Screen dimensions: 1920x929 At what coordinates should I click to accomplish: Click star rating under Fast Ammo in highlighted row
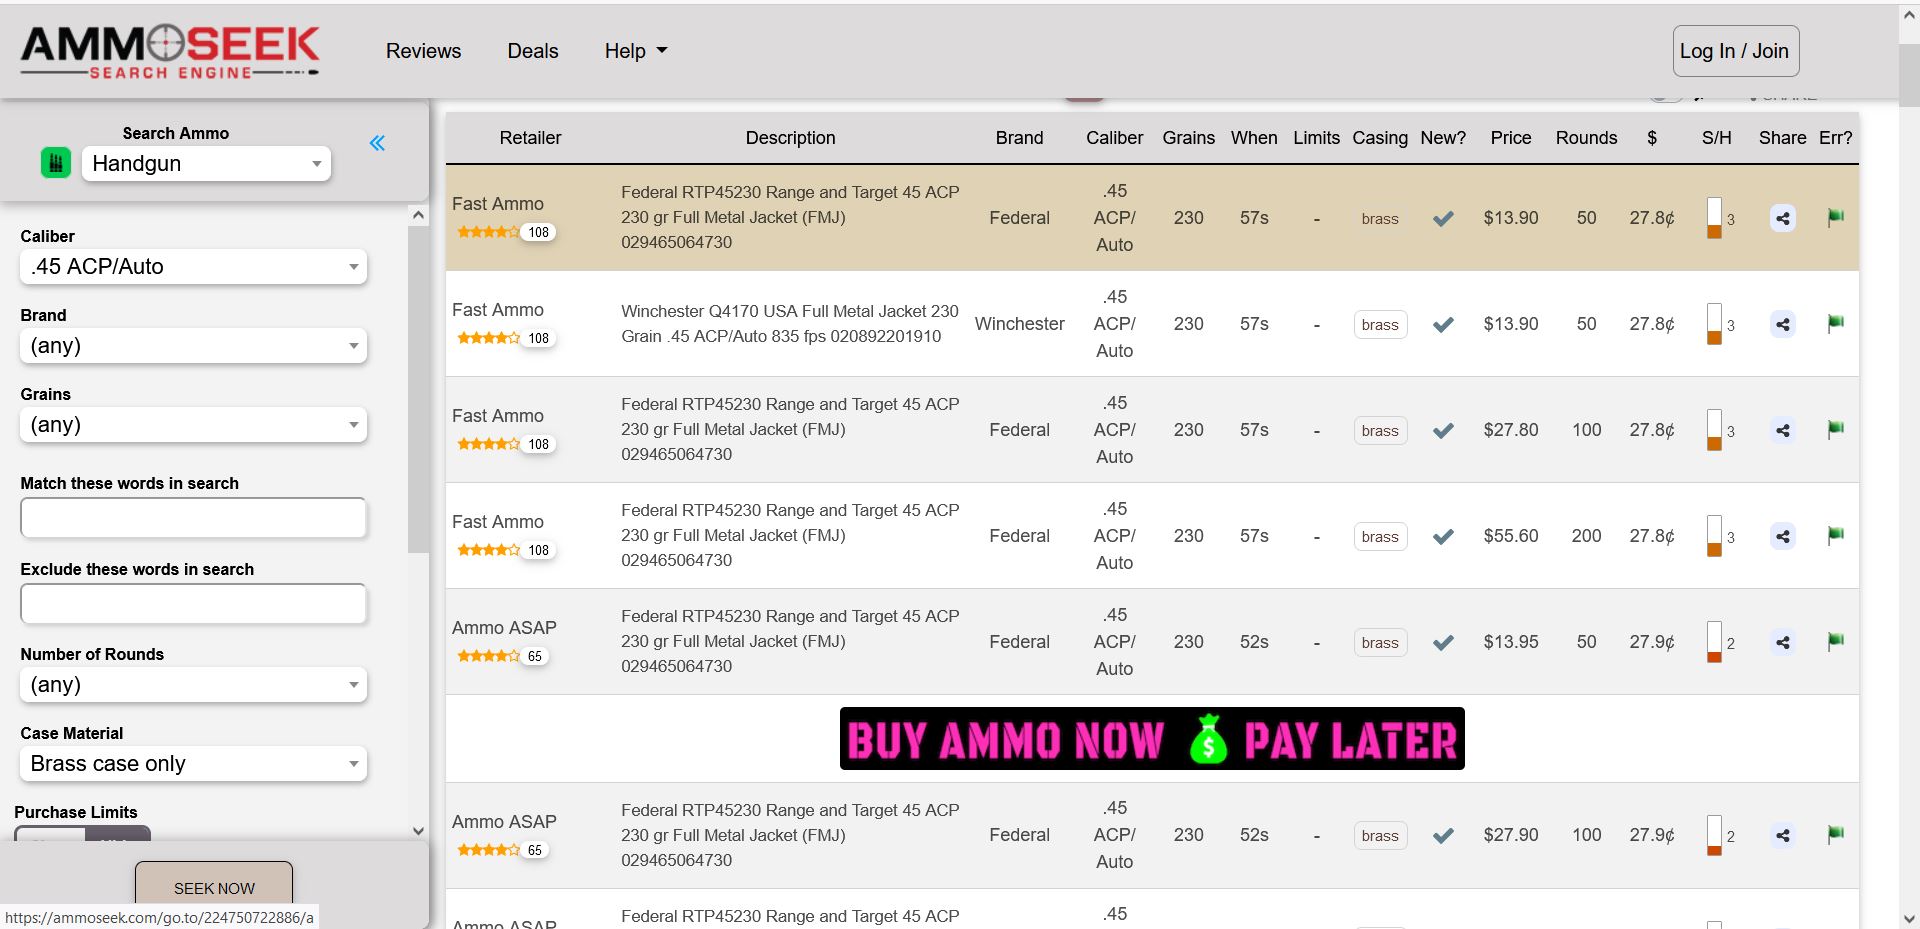(x=488, y=232)
